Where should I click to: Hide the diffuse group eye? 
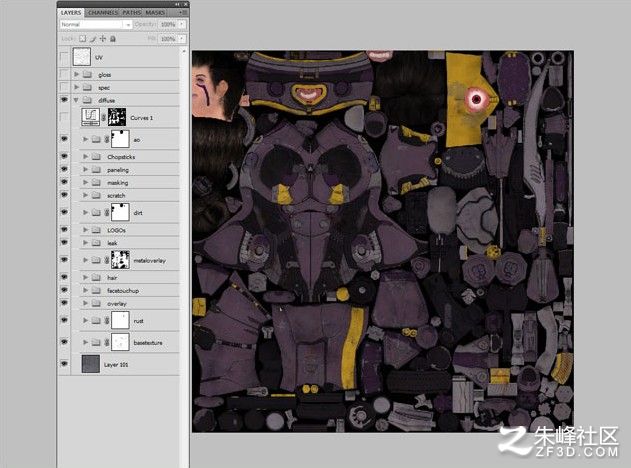click(64, 100)
